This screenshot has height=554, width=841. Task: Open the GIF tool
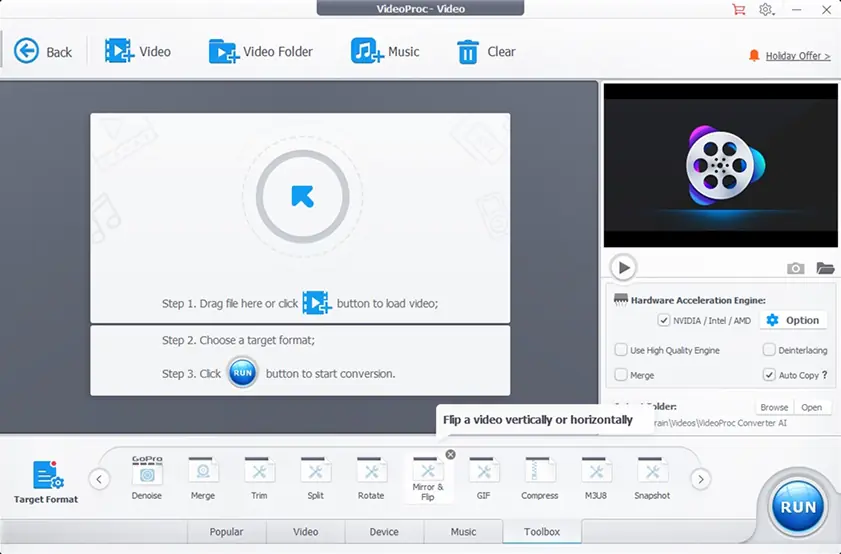click(x=483, y=478)
